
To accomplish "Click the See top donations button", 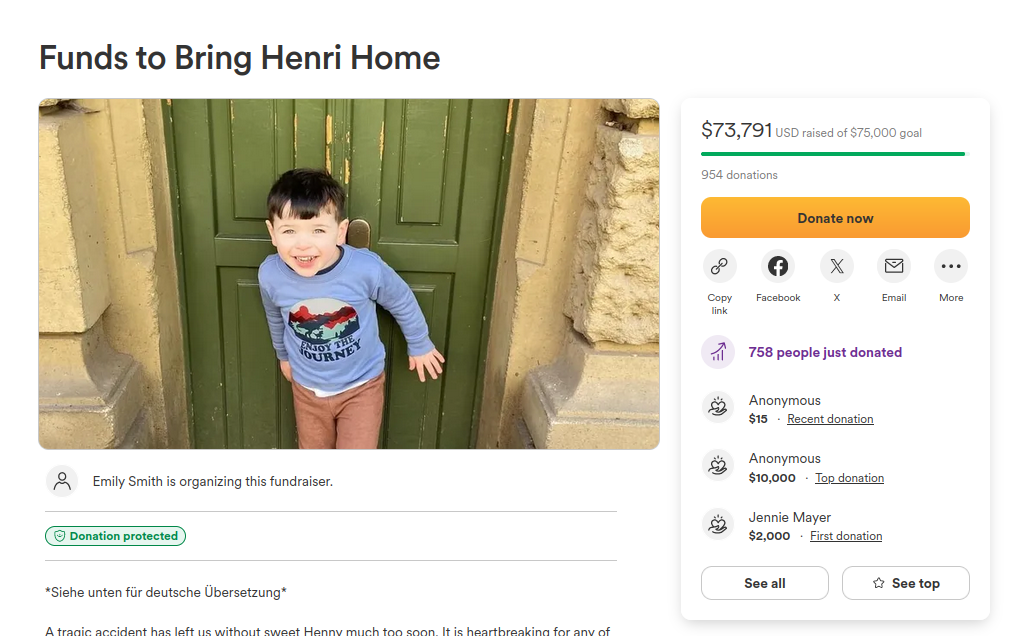I will click(905, 583).
